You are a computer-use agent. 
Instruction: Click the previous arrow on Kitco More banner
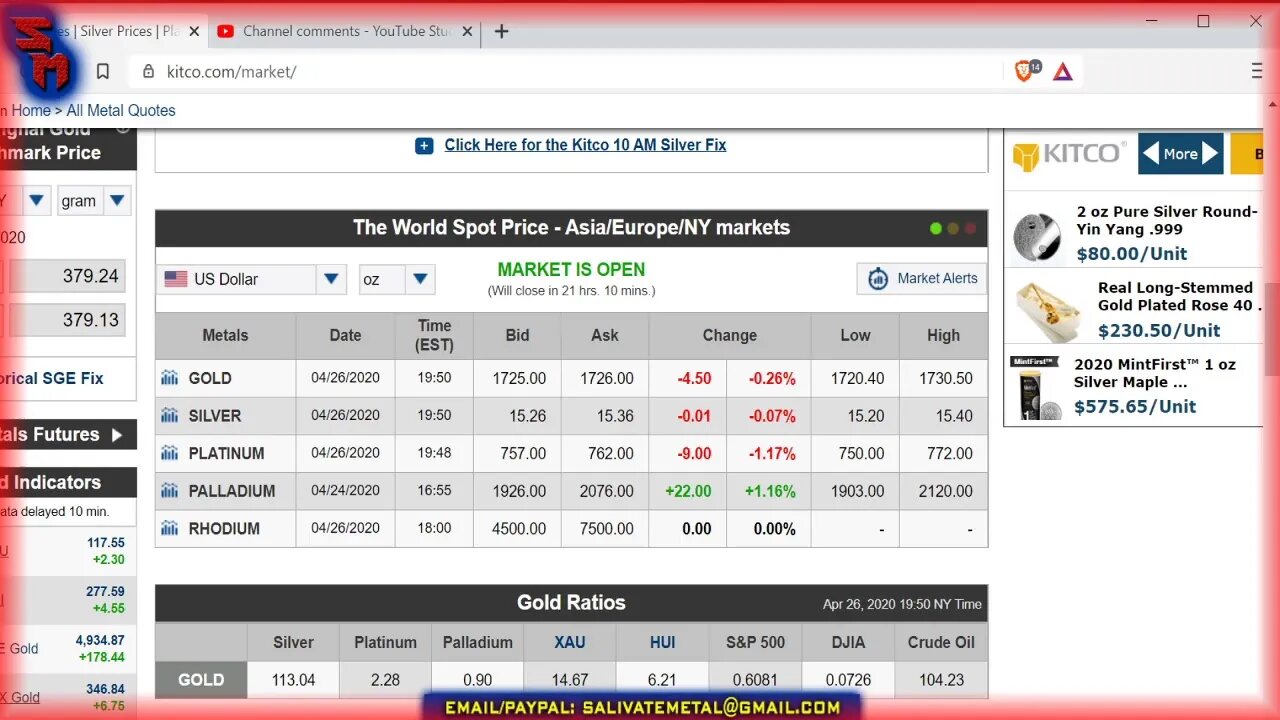1150,154
